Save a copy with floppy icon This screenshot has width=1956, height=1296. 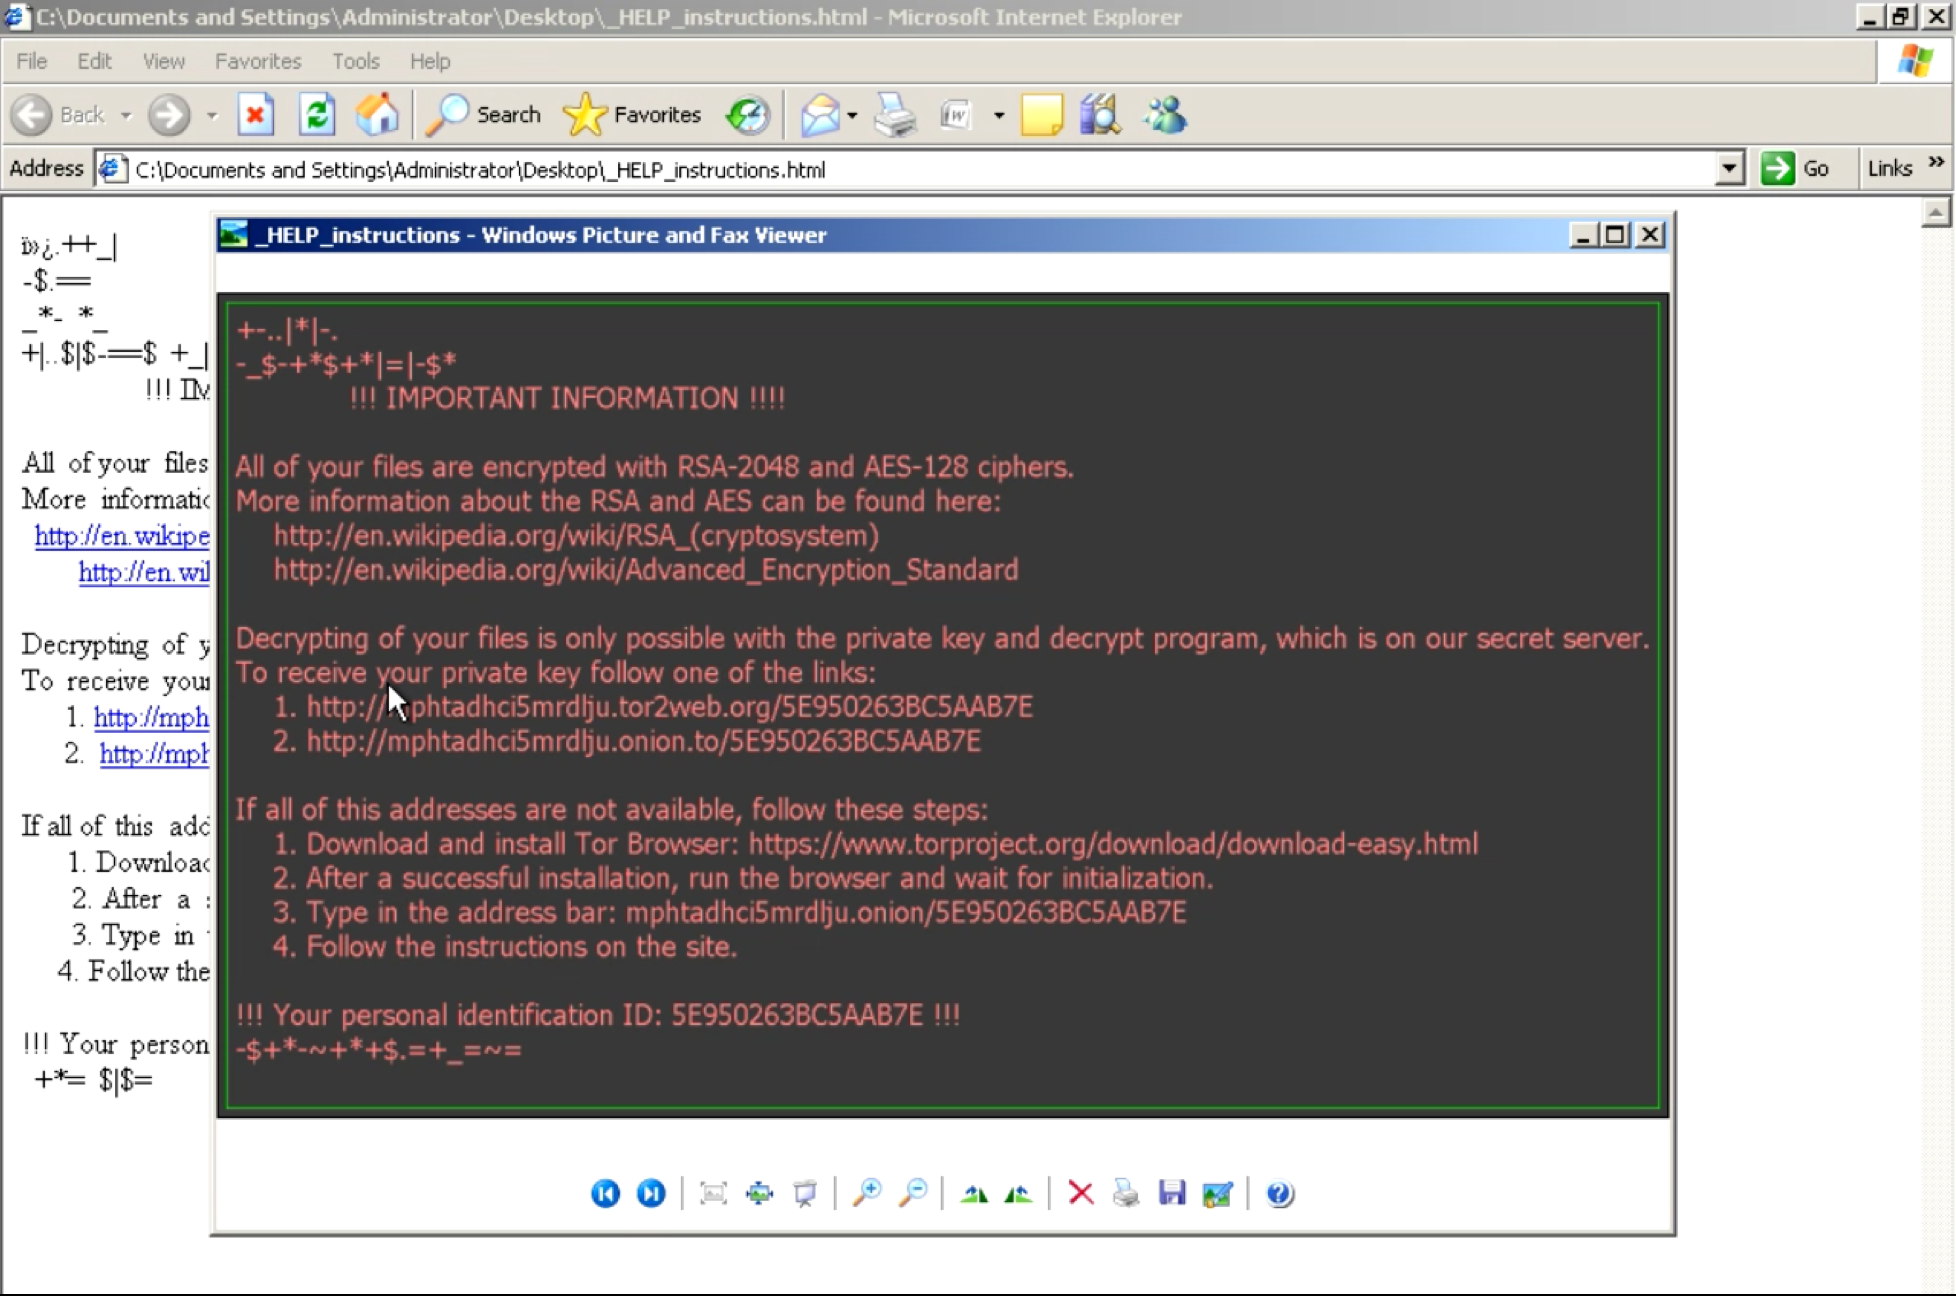(1171, 1193)
